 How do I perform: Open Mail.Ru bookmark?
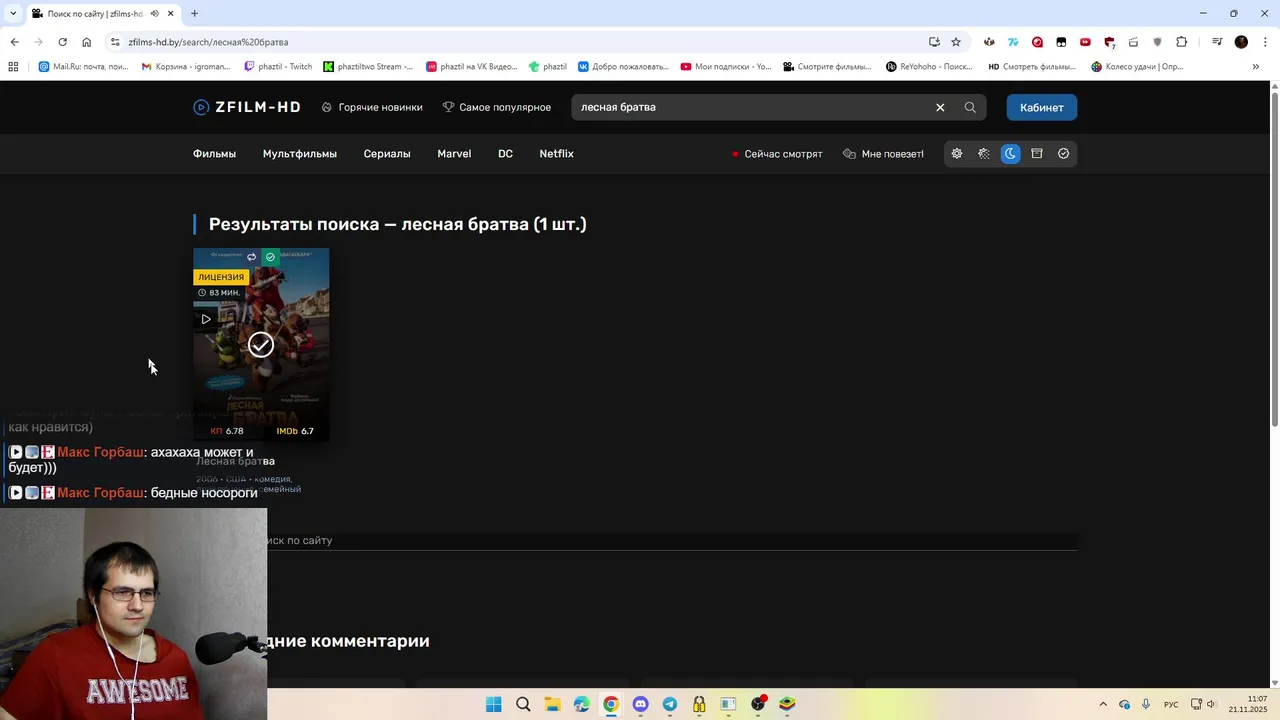(83, 67)
